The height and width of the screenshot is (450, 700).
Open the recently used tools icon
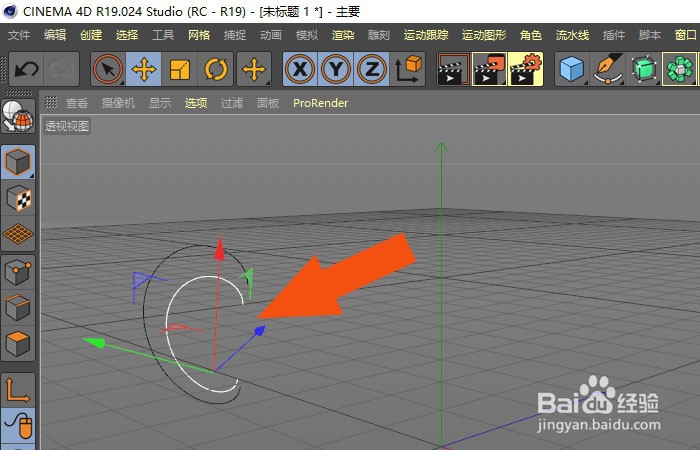254,69
